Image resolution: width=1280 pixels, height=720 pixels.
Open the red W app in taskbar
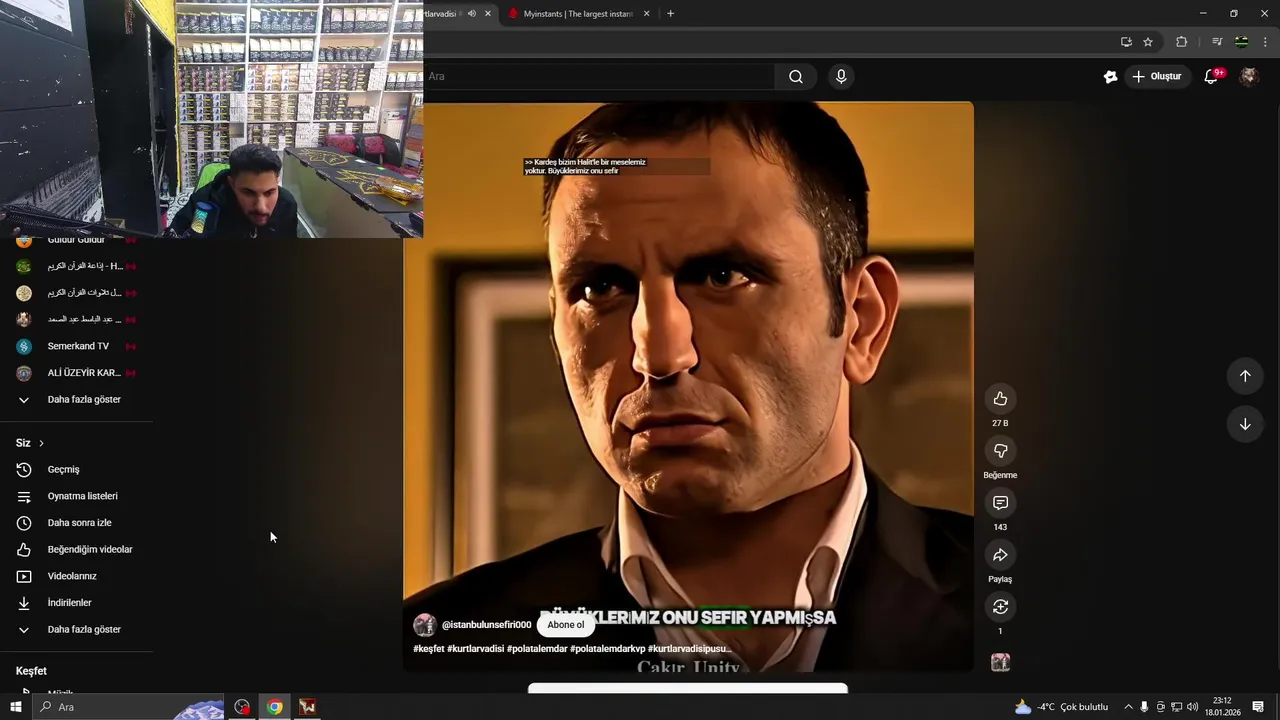(307, 707)
